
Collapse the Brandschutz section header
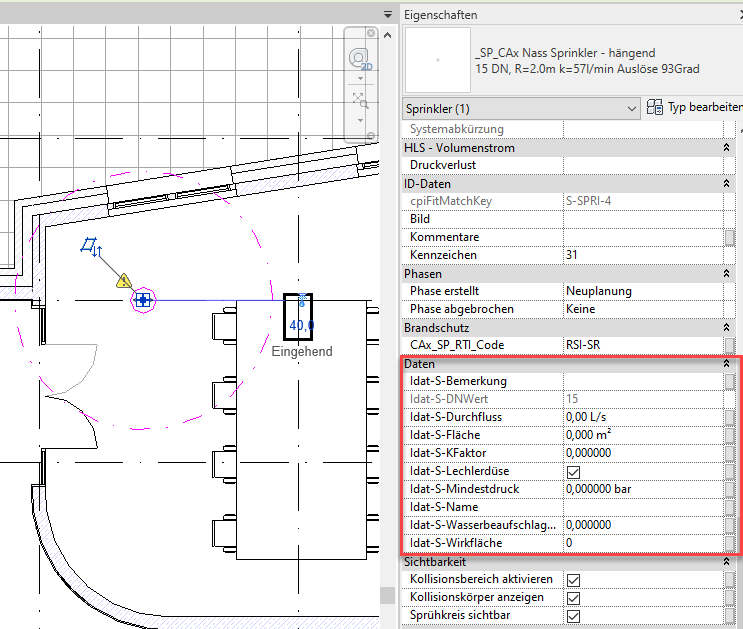click(725, 327)
